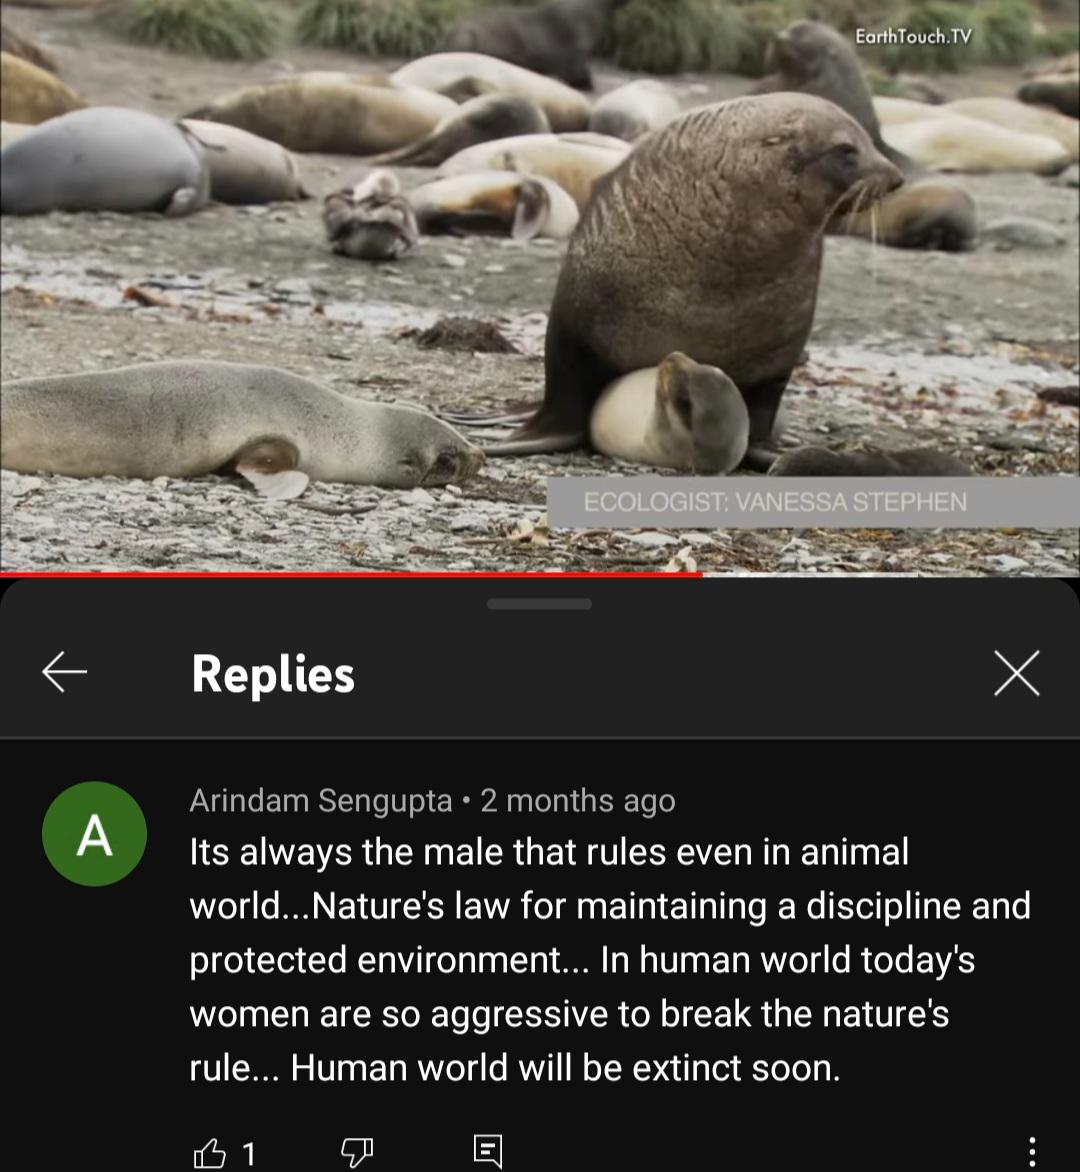
Task: Click the '2 months ago' timestamp
Action: [x=578, y=801]
